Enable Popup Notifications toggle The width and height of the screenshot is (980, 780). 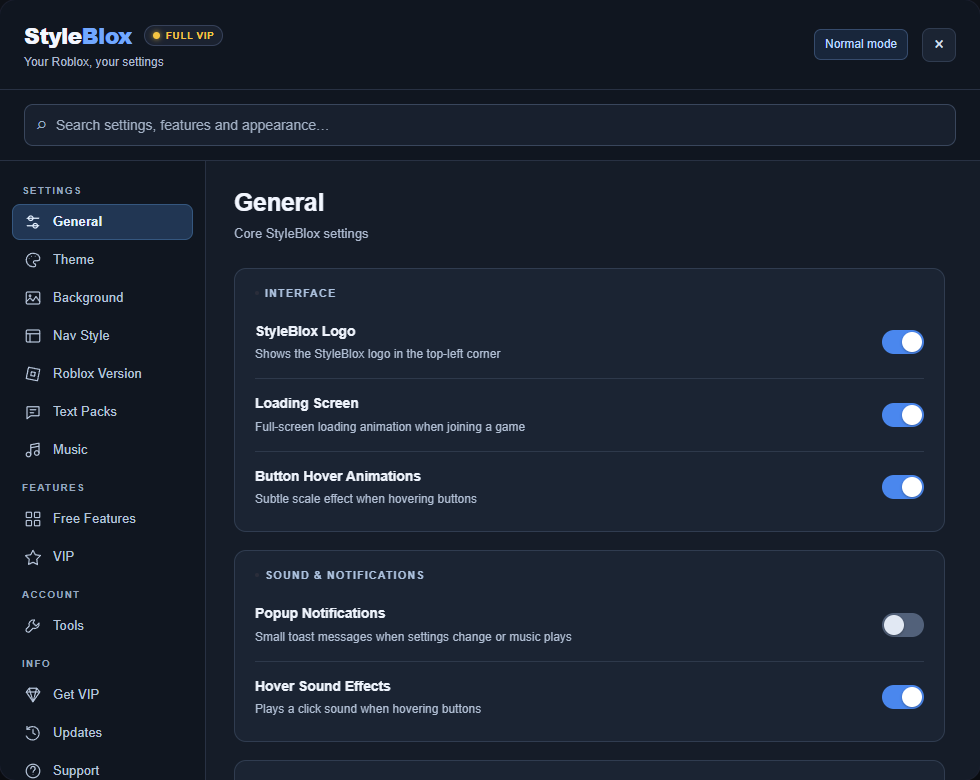coord(902,625)
